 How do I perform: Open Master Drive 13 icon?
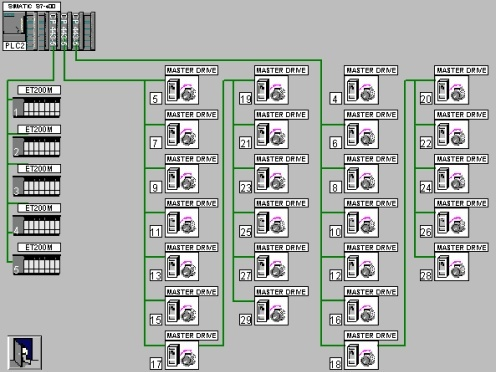click(182, 267)
